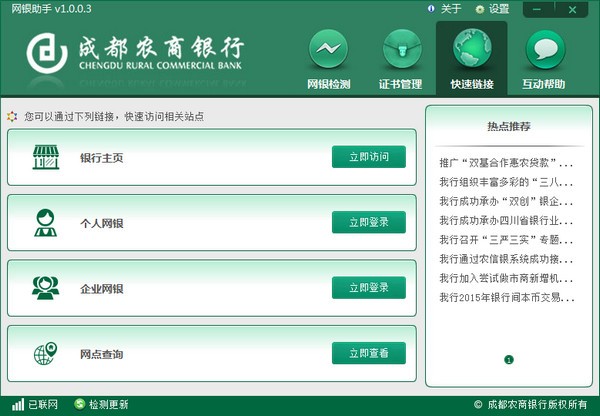Select the 快速链接 tab label
The image size is (600, 416).
click(472, 84)
